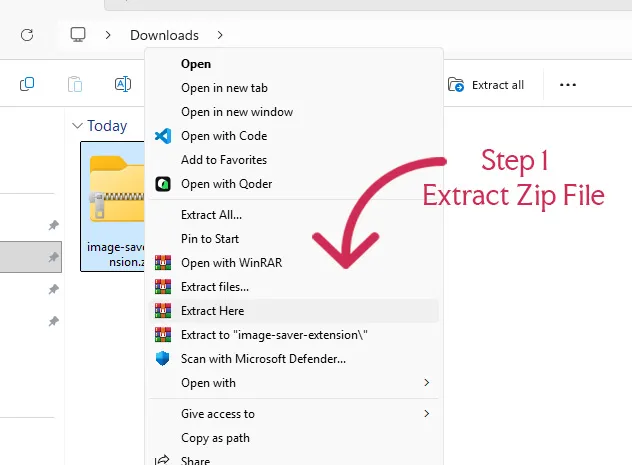Select the Share menu entry
This screenshot has width=632, height=465.
294,459
